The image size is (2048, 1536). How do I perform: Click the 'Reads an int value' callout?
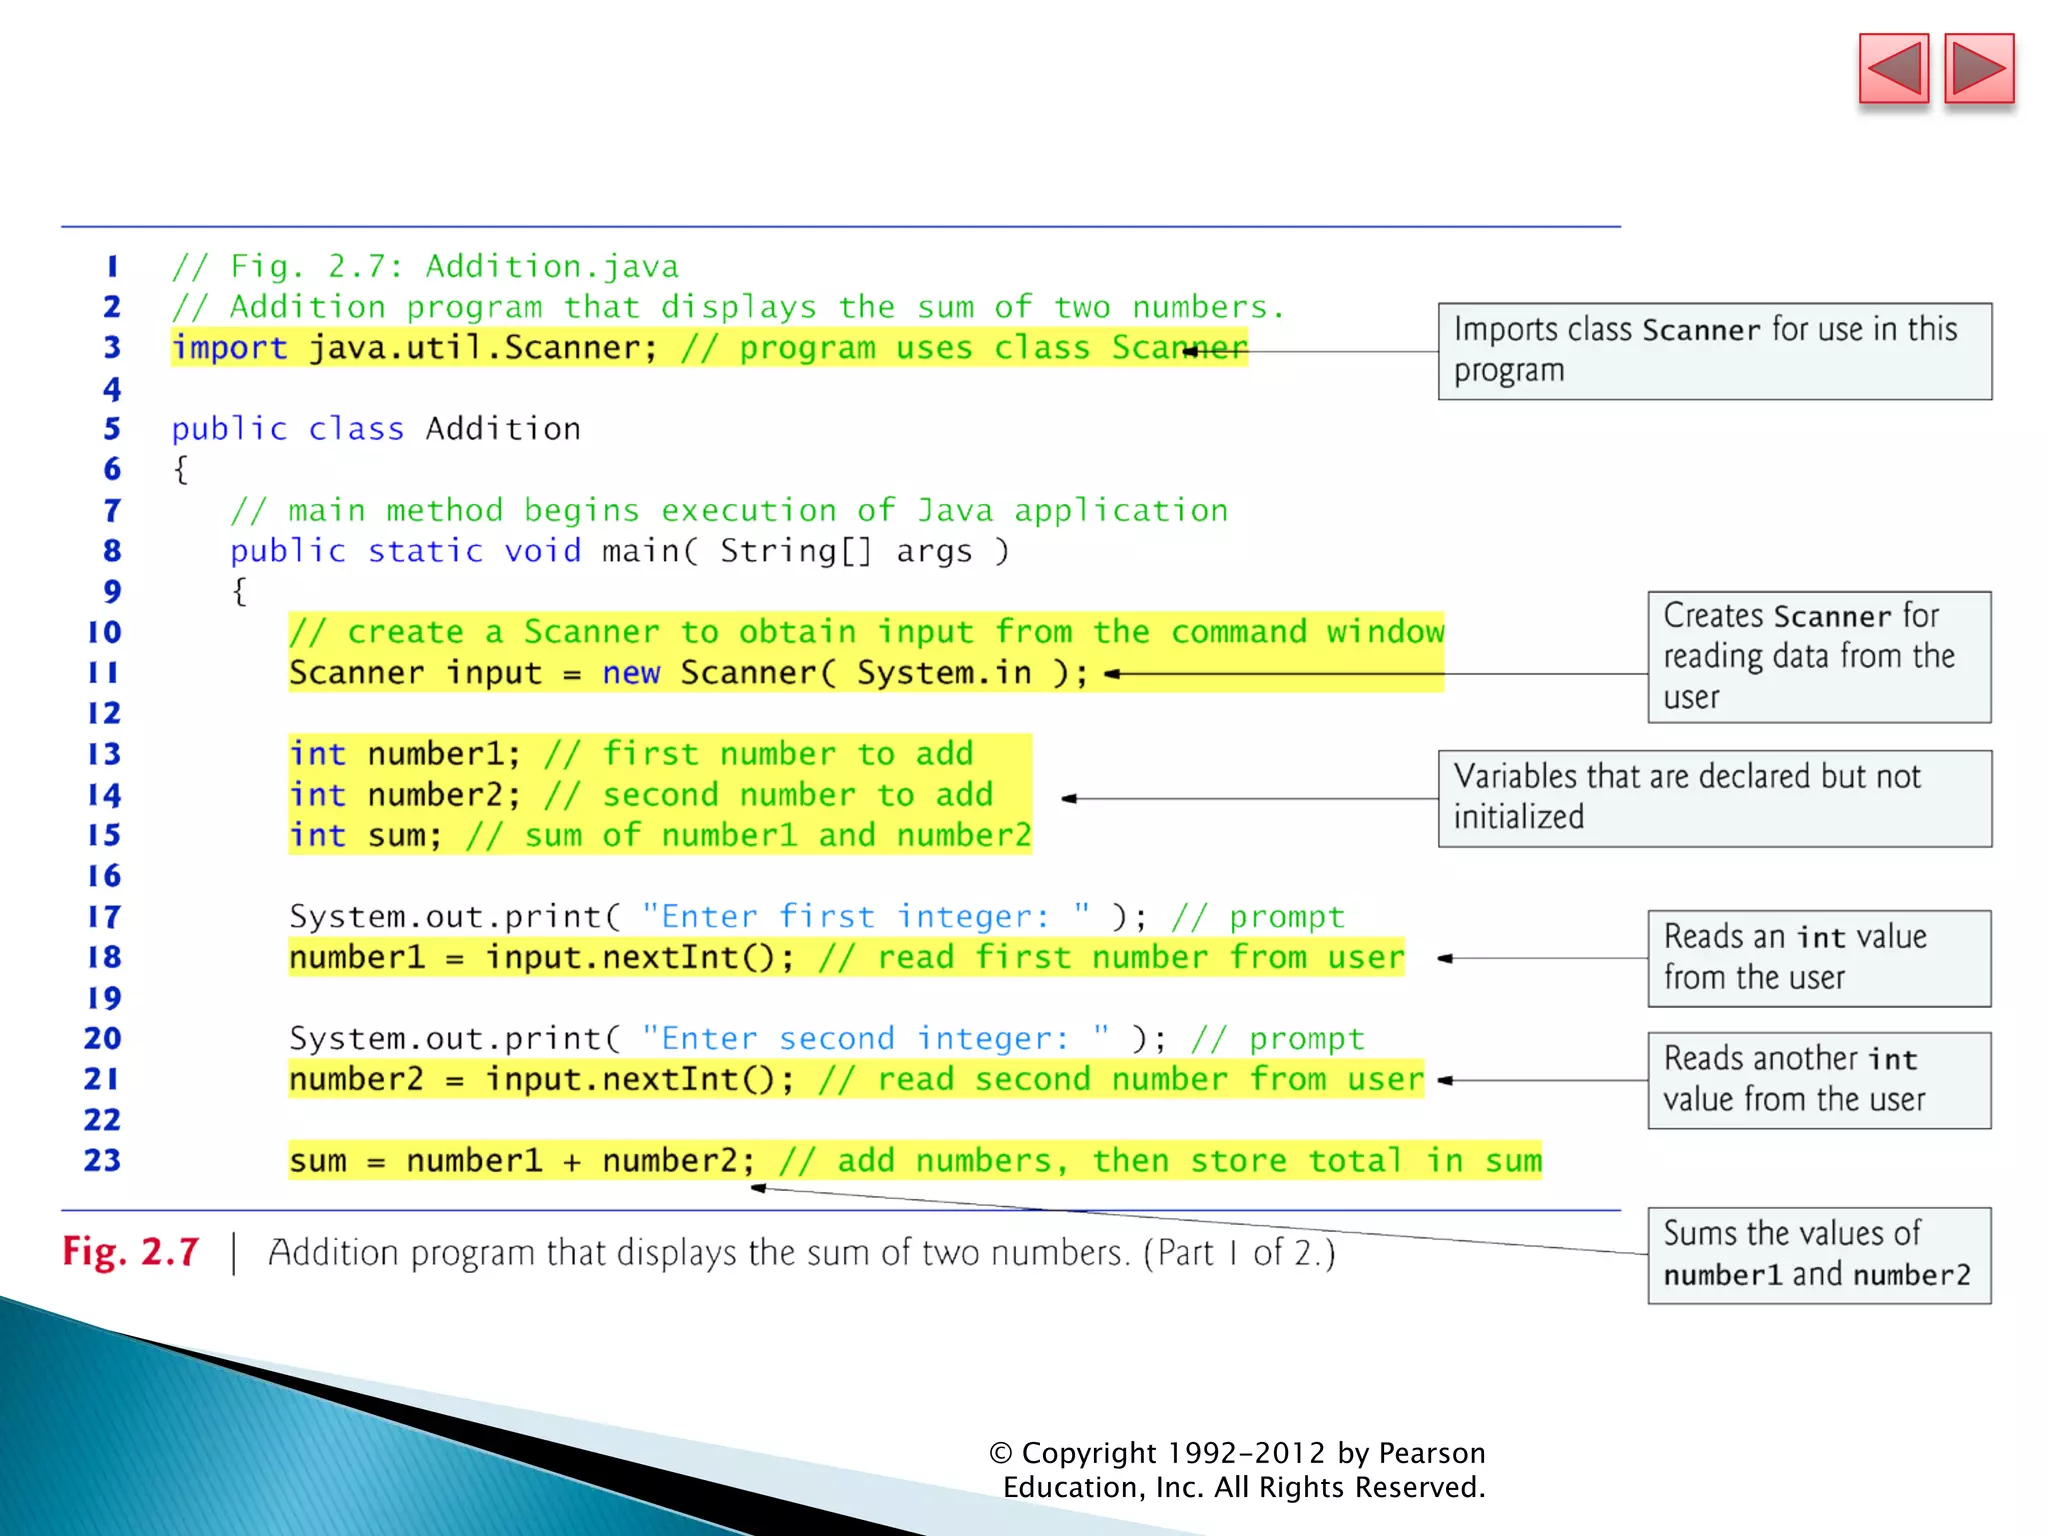1818,958
